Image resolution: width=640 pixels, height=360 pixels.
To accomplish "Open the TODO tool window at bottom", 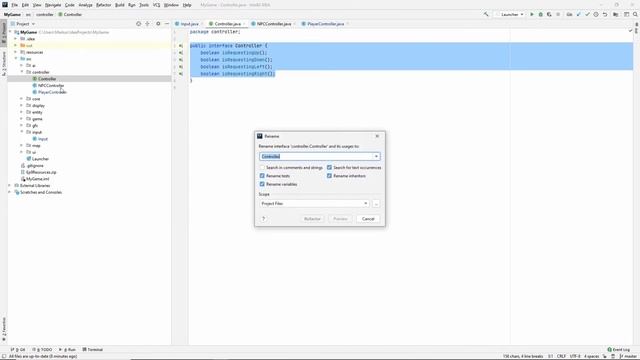I will click(42, 350).
